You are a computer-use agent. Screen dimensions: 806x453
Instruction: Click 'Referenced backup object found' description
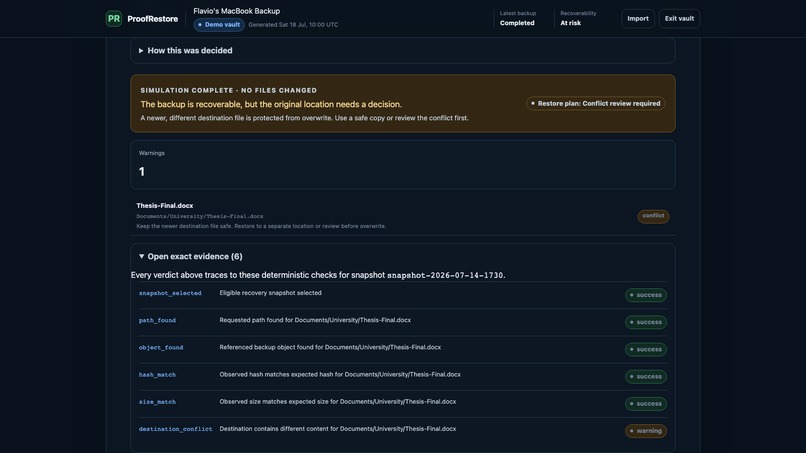pyautogui.click(x=330, y=348)
